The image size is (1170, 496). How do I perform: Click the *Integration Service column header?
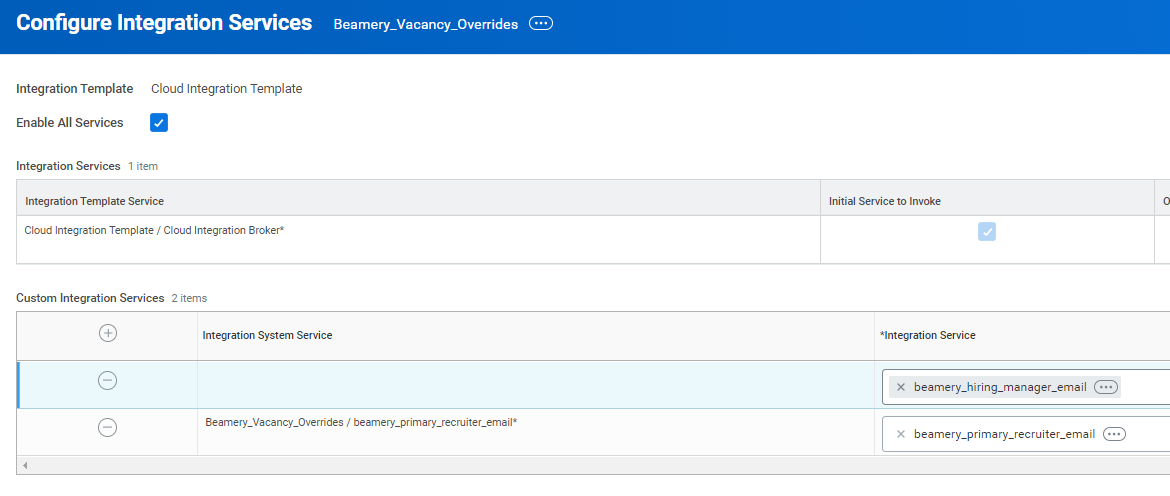[1022, 336]
